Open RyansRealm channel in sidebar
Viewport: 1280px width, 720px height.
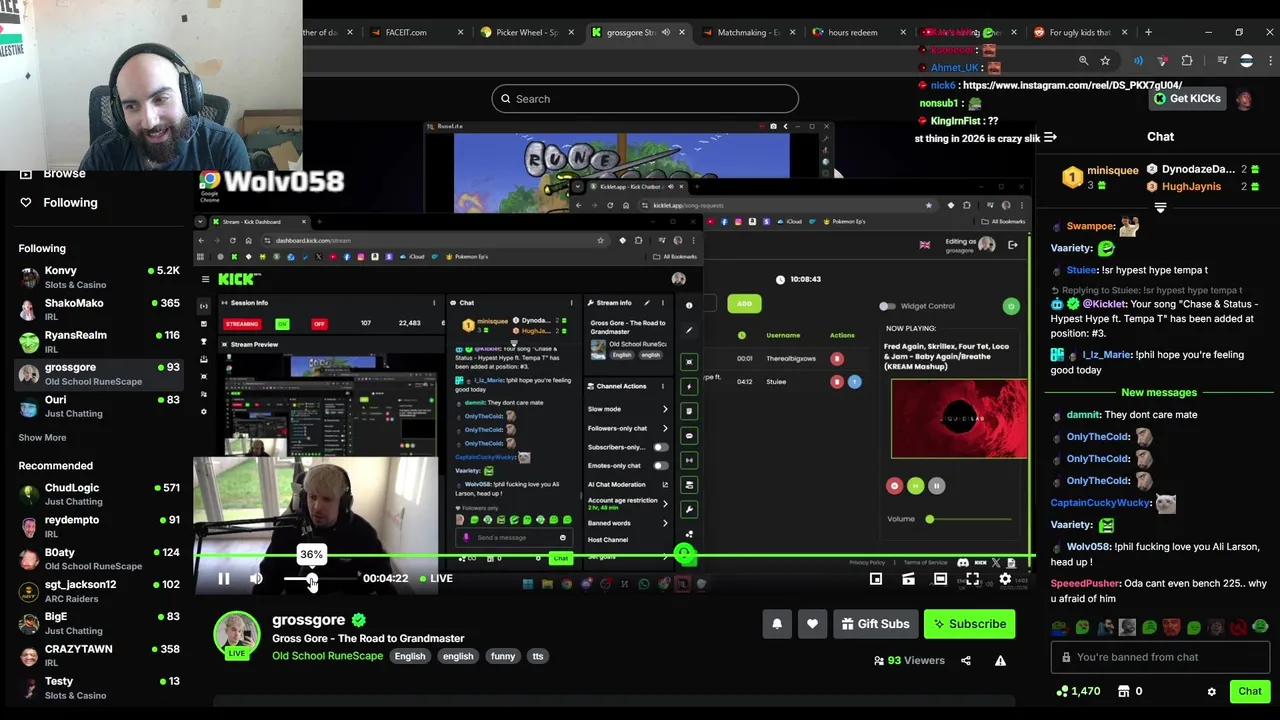[x=98, y=341]
